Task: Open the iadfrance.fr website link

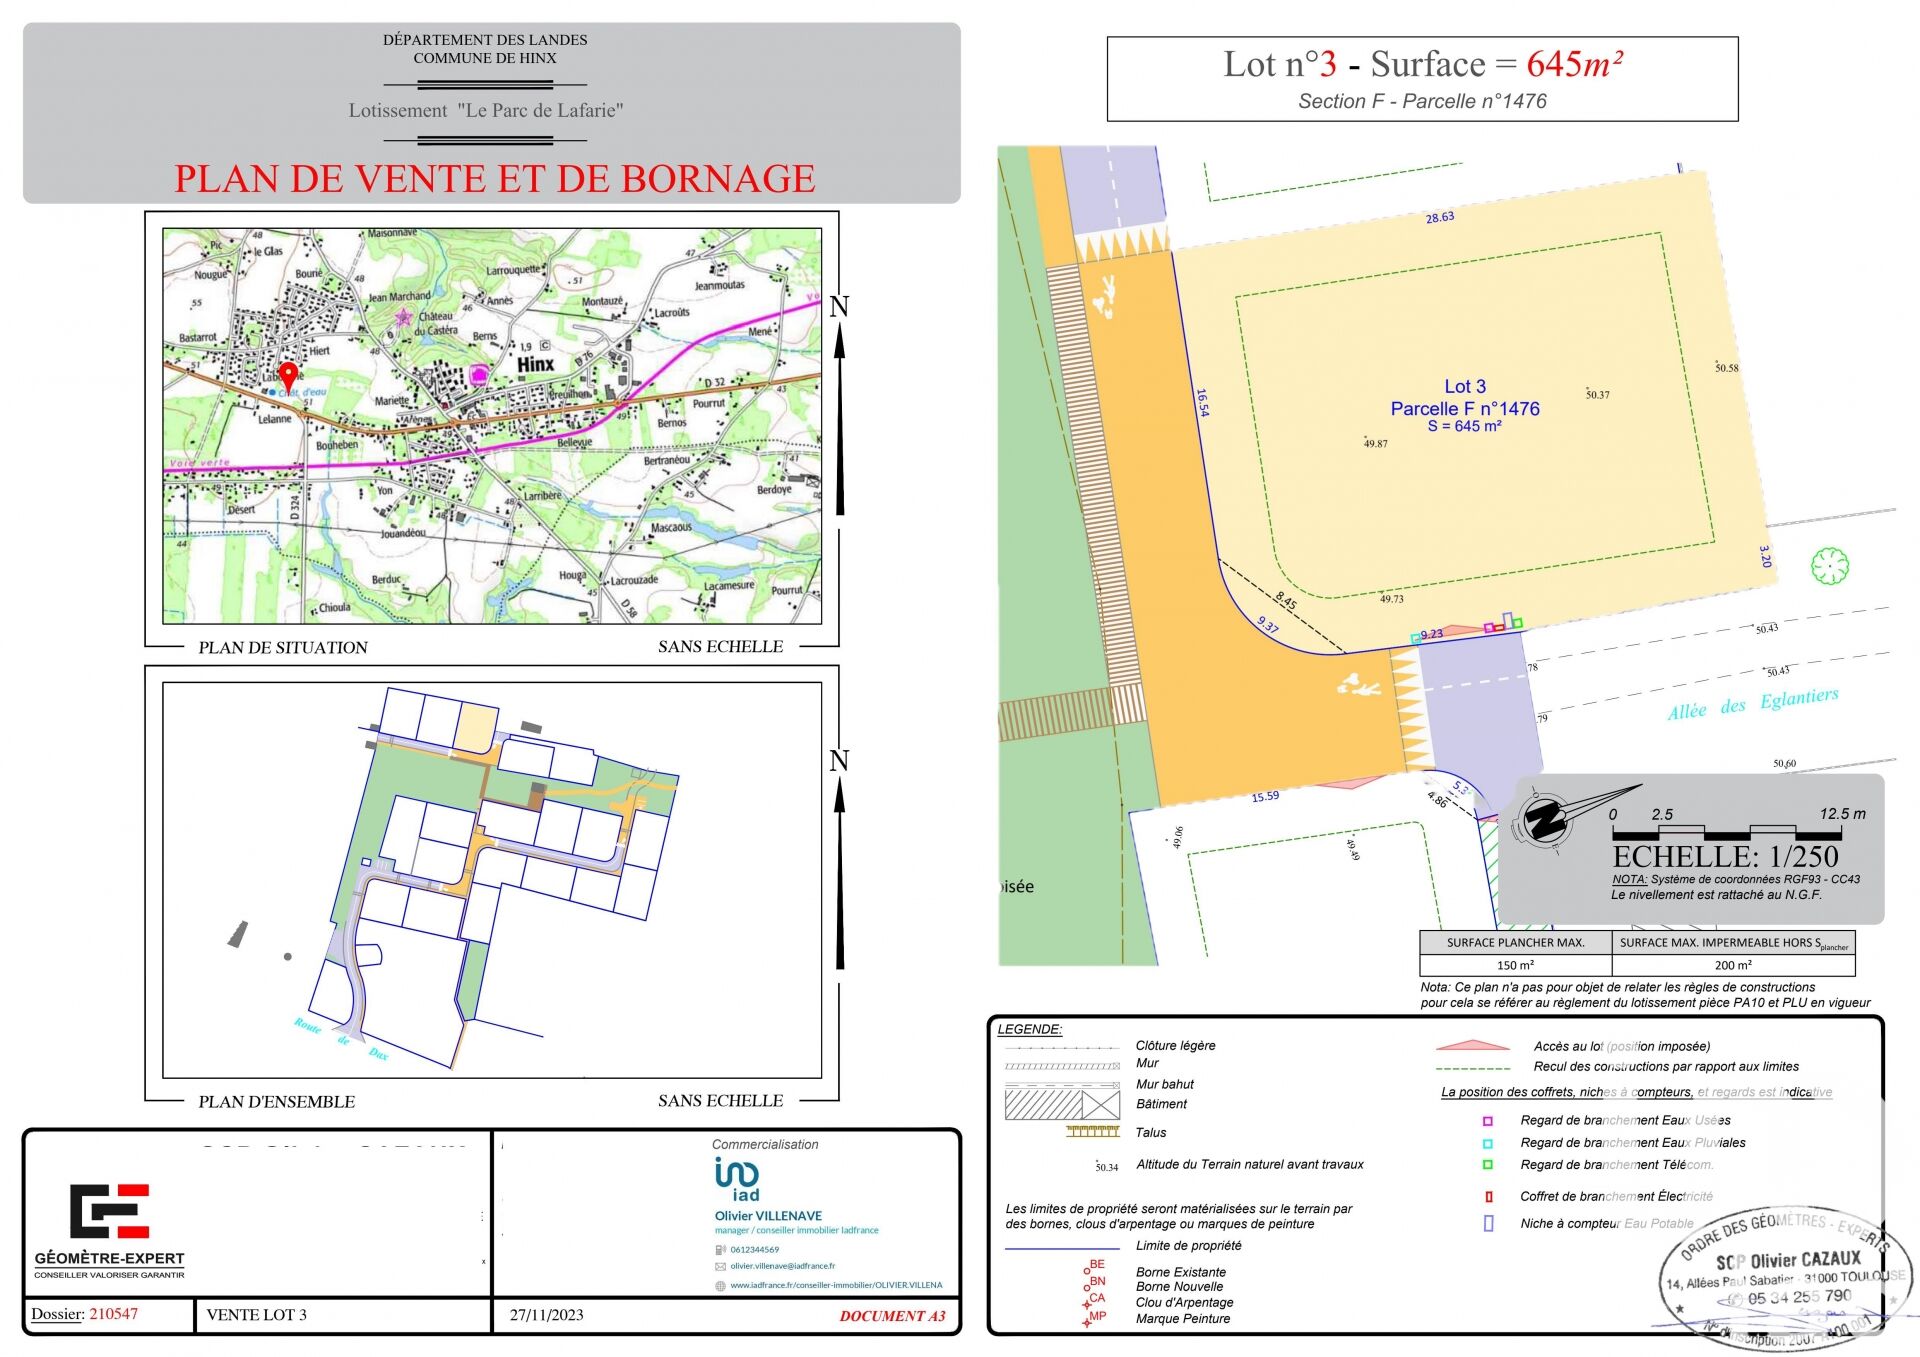Action: (x=836, y=1285)
